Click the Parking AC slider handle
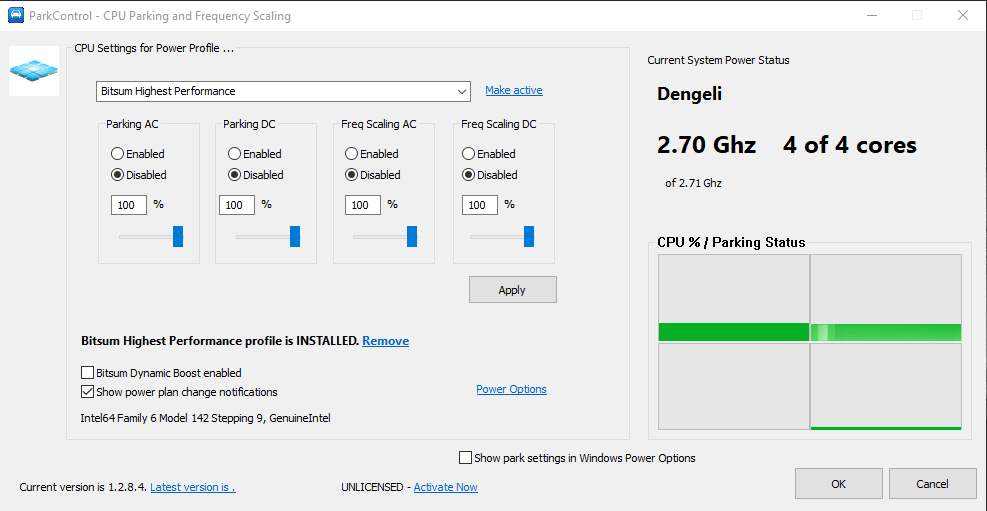Screen dimensions: 987x511 [x=178, y=237]
